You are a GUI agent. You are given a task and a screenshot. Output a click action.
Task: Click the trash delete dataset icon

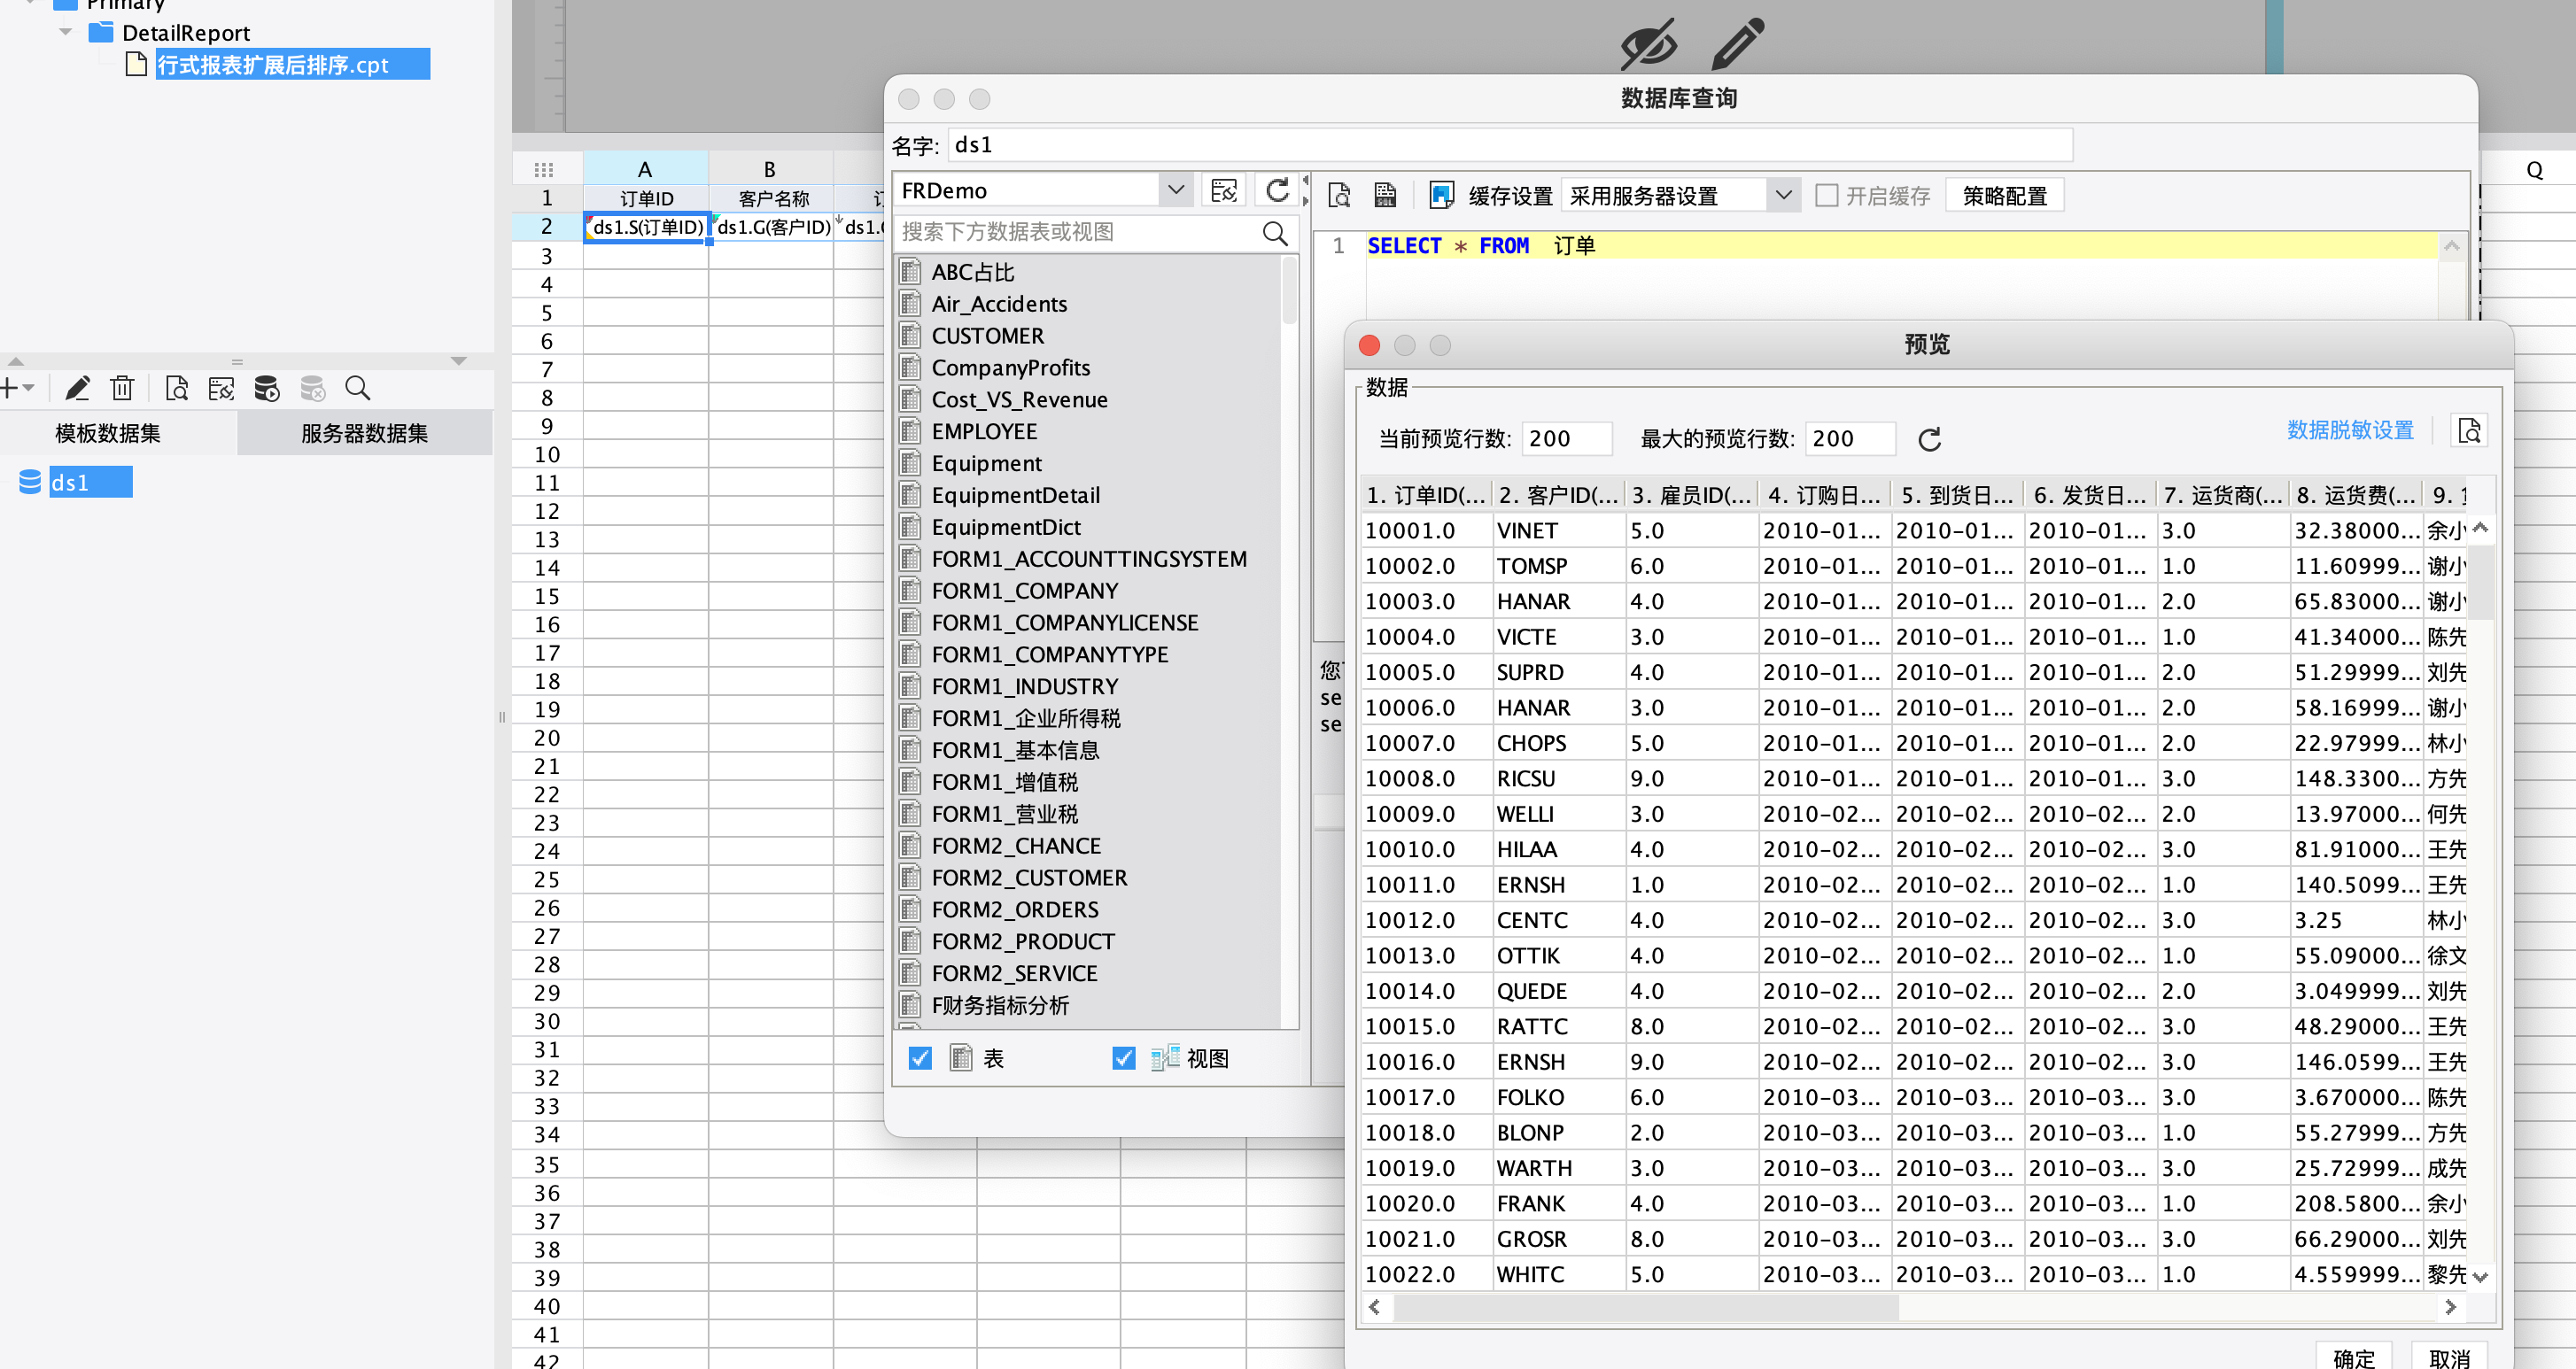point(122,388)
